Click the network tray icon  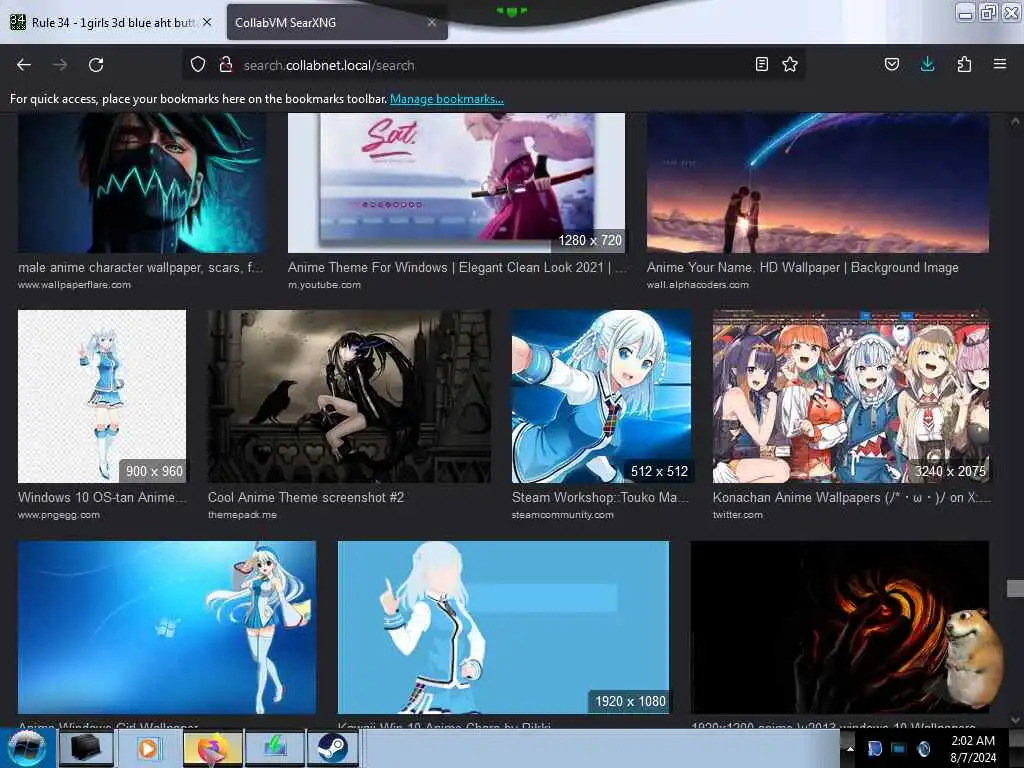(x=899, y=749)
